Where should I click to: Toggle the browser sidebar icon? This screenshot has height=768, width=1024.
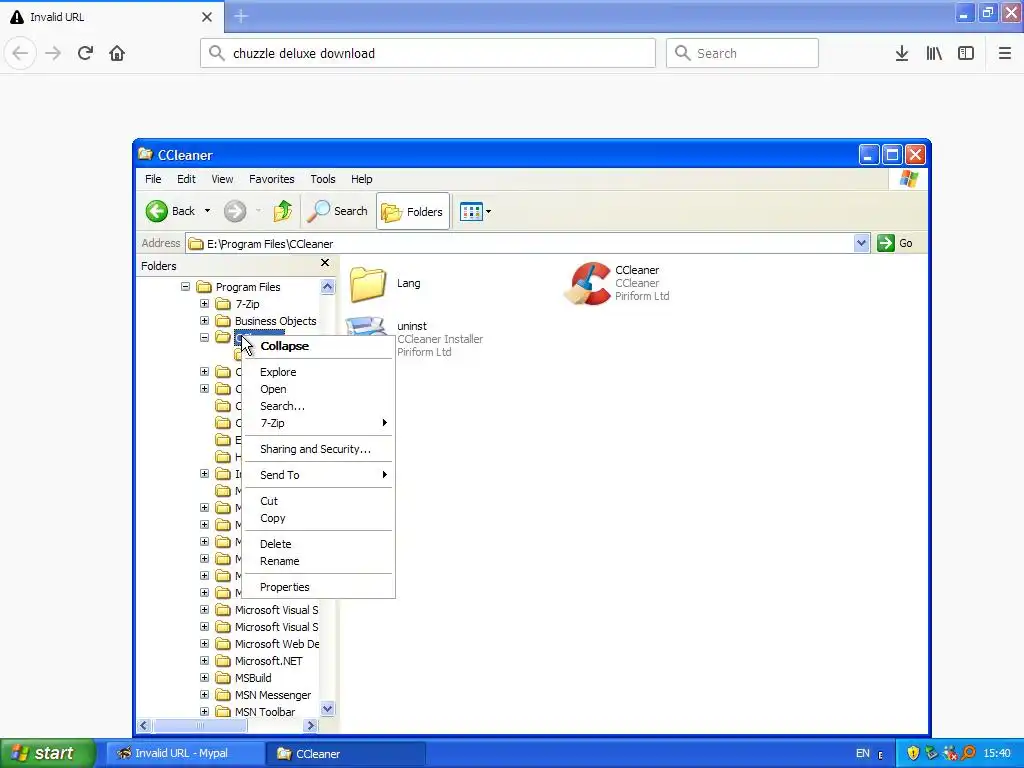click(966, 53)
